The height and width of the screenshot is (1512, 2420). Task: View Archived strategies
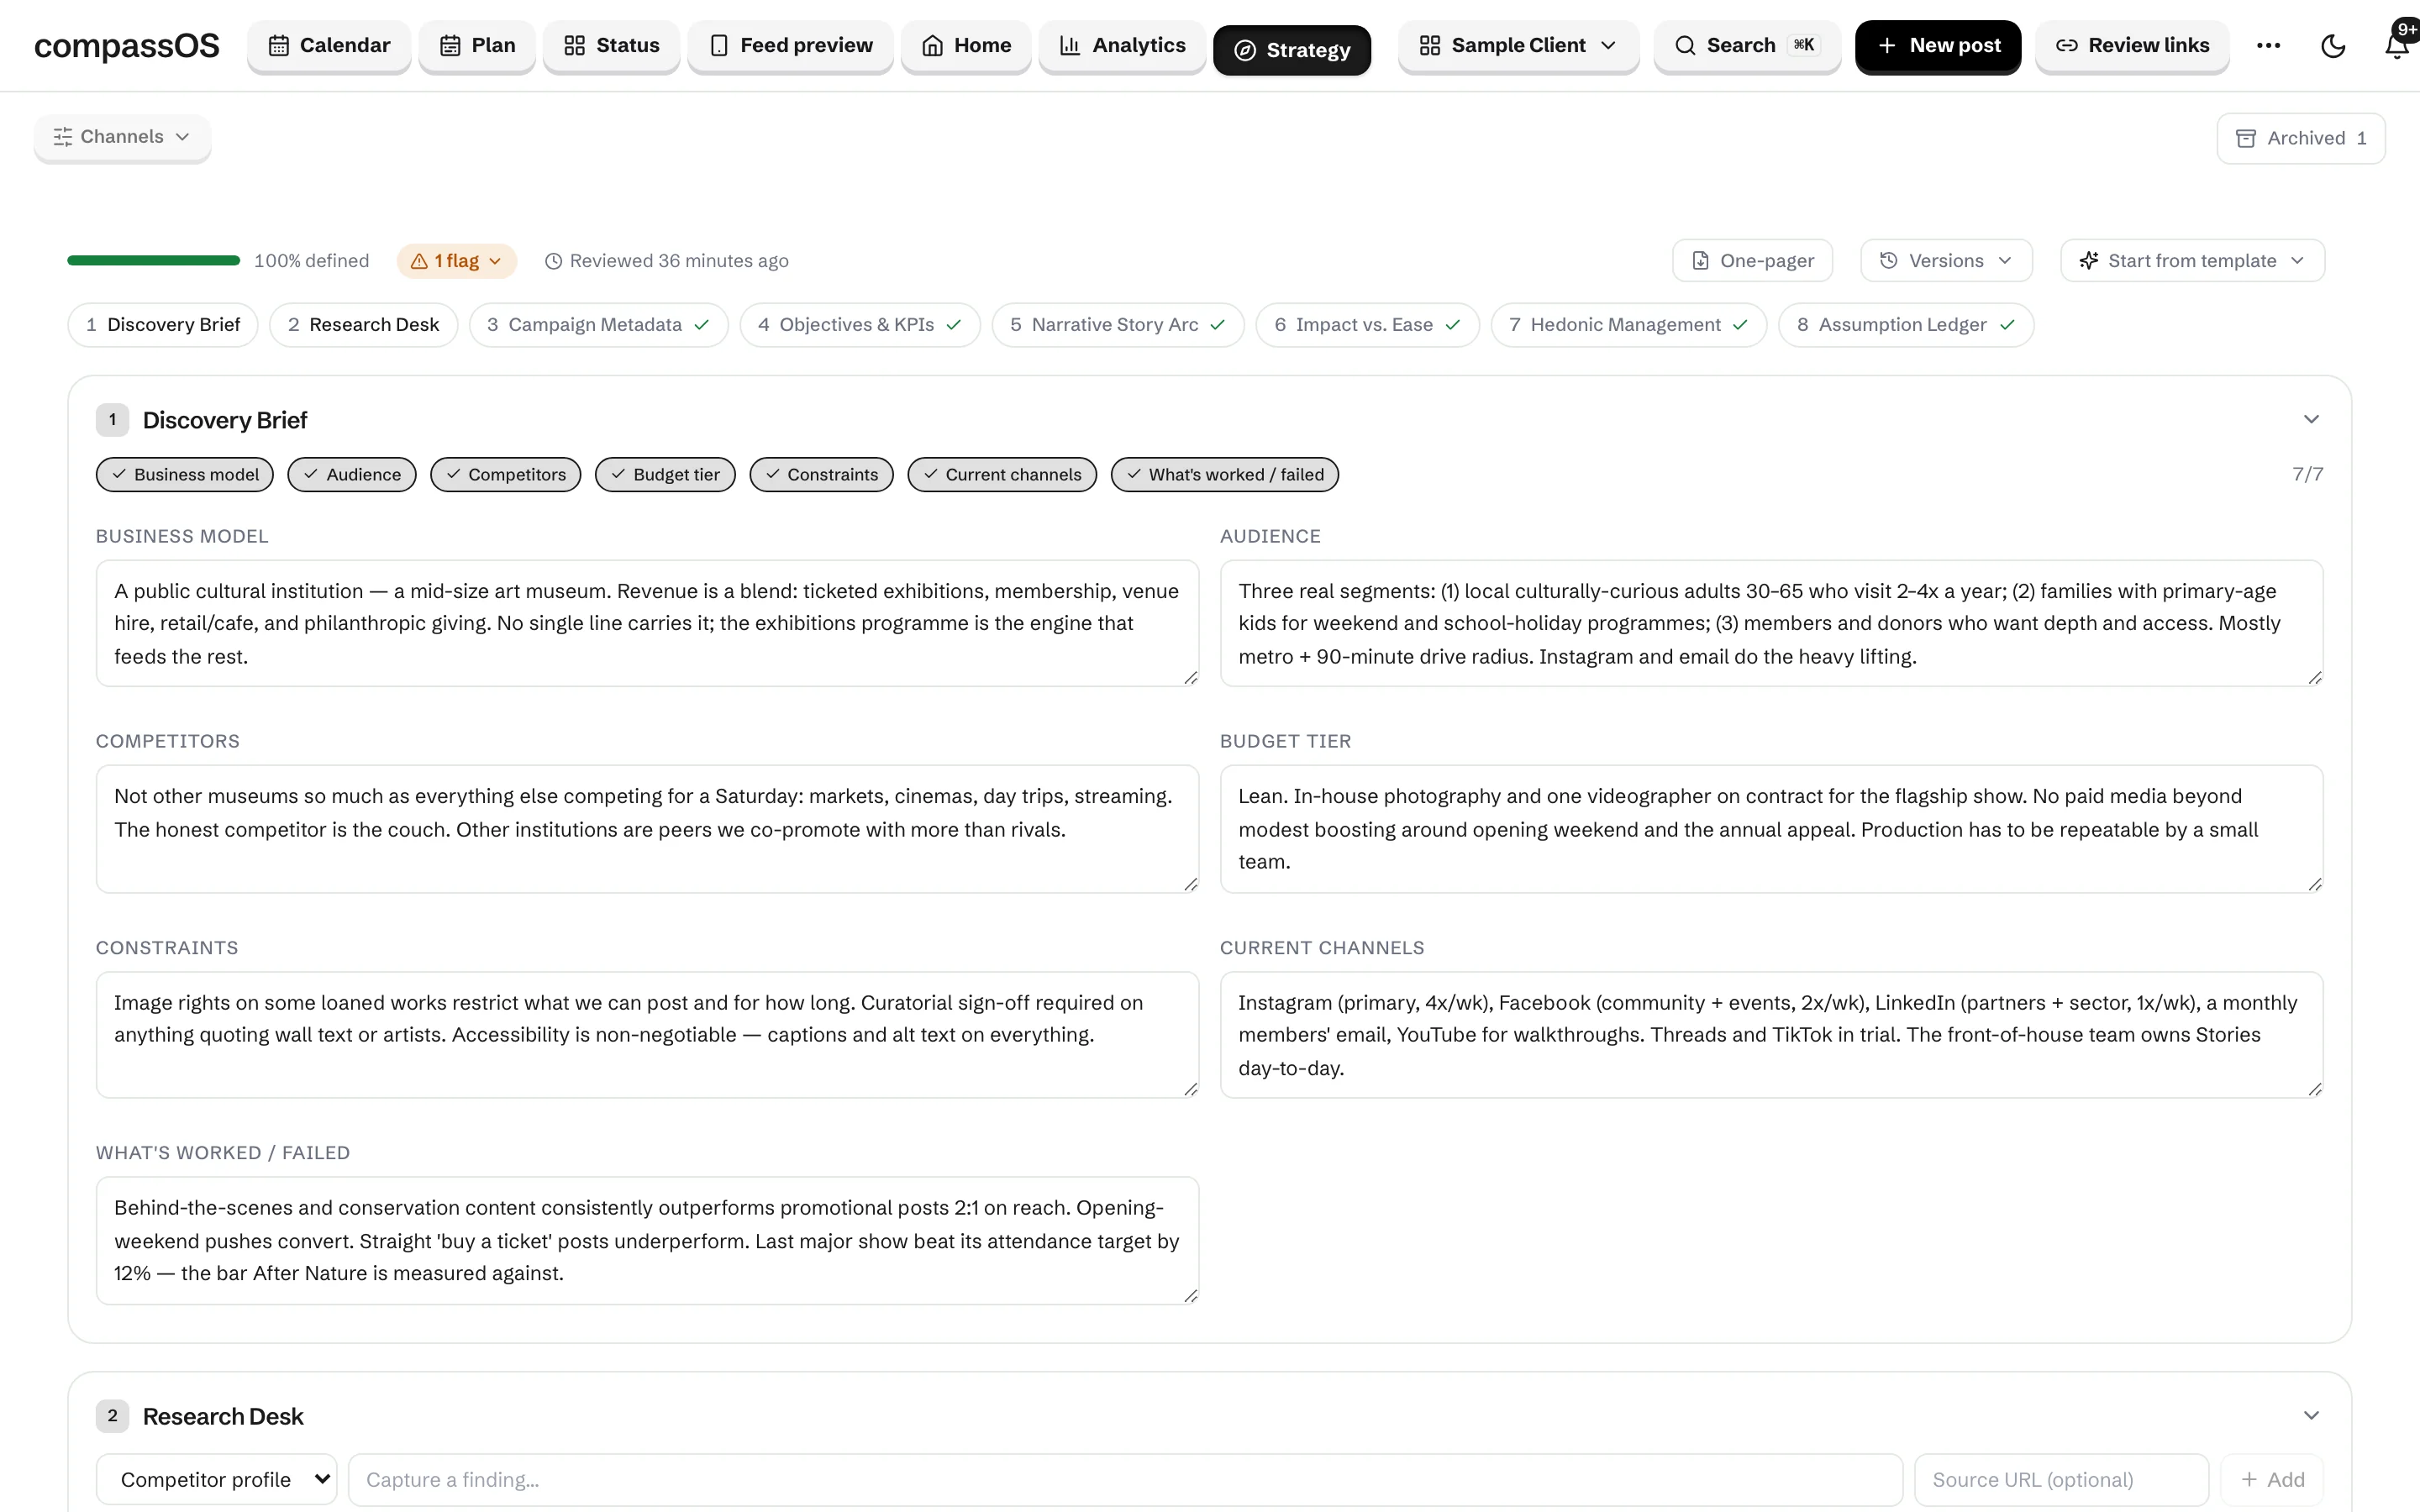tap(2300, 138)
